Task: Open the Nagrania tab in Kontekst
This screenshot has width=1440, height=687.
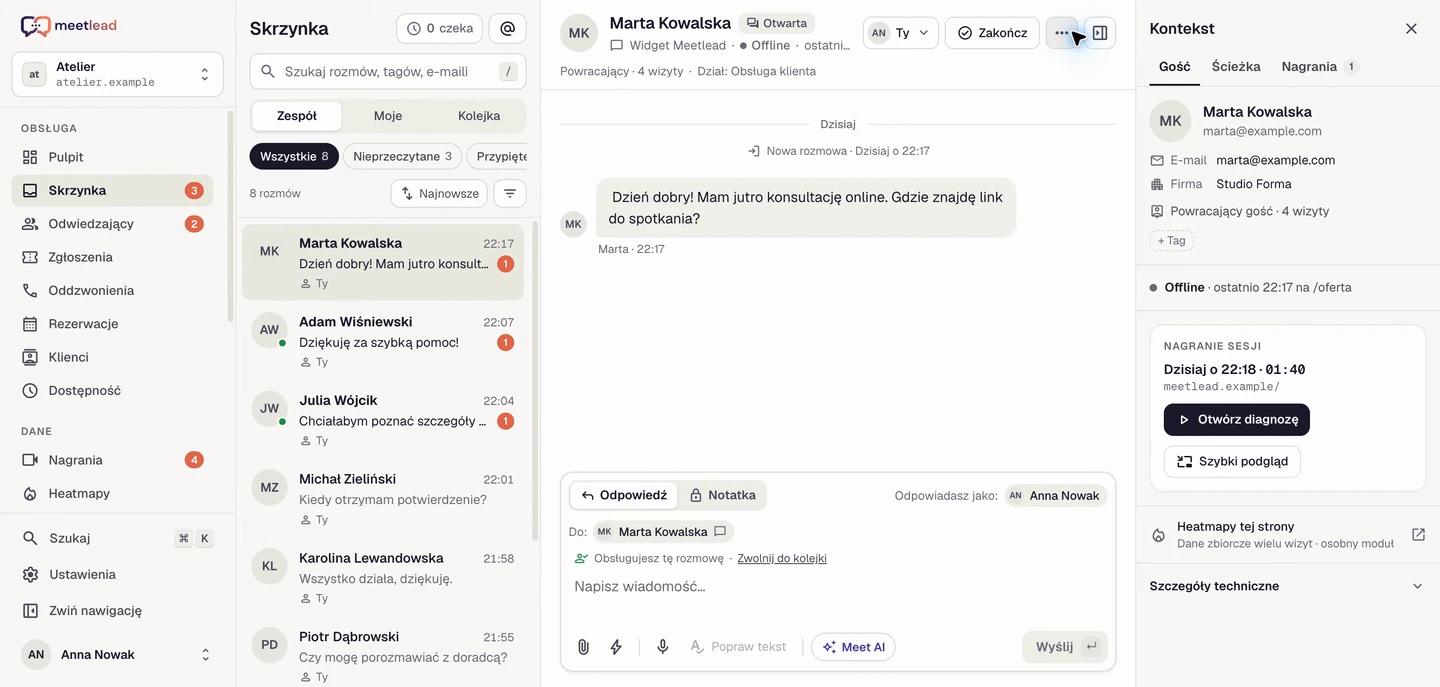Action: 1320,67
